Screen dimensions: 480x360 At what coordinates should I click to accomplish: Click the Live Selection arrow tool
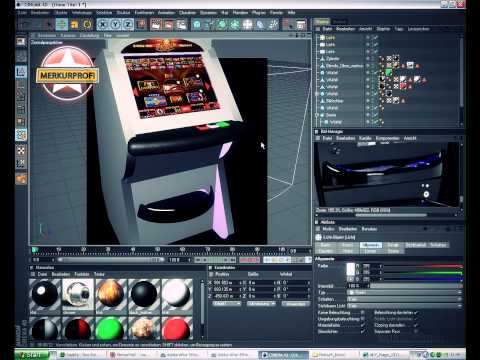(x=49, y=24)
